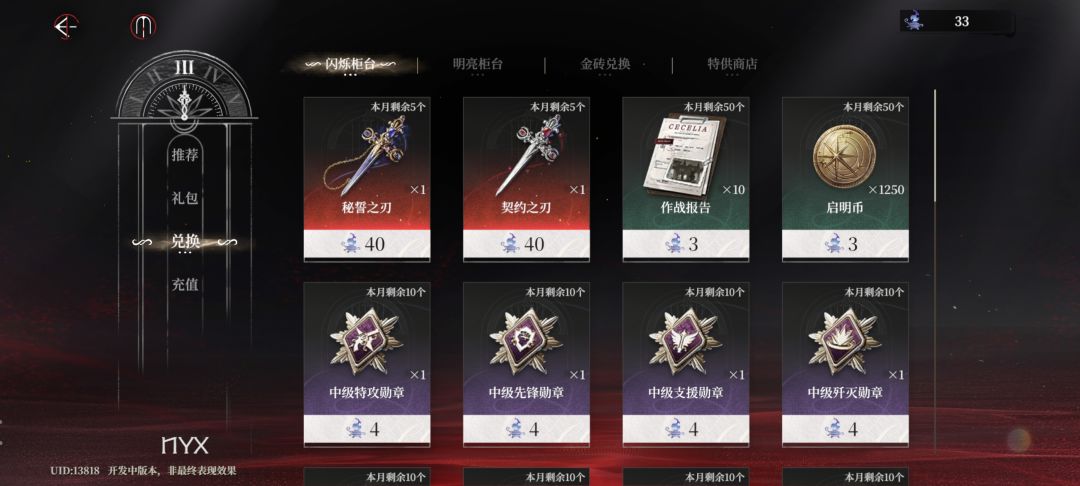Viewport: 1080px width, 486px height.
Task: Click the vertical scrollbar beside item grid
Action: coord(935,145)
